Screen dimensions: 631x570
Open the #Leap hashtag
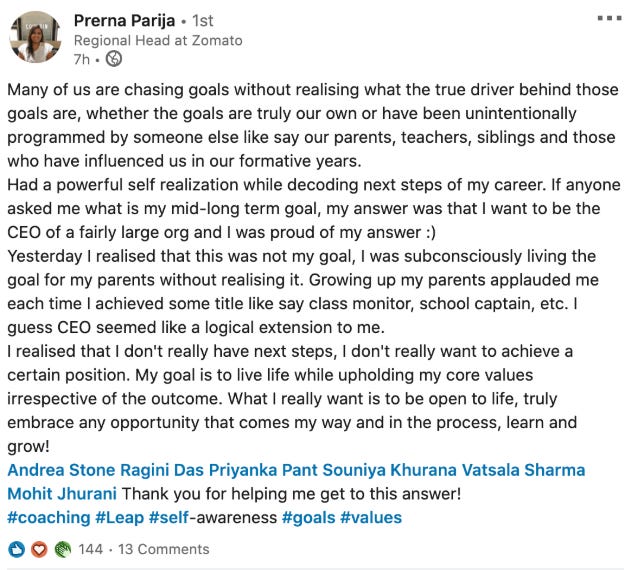point(120,517)
